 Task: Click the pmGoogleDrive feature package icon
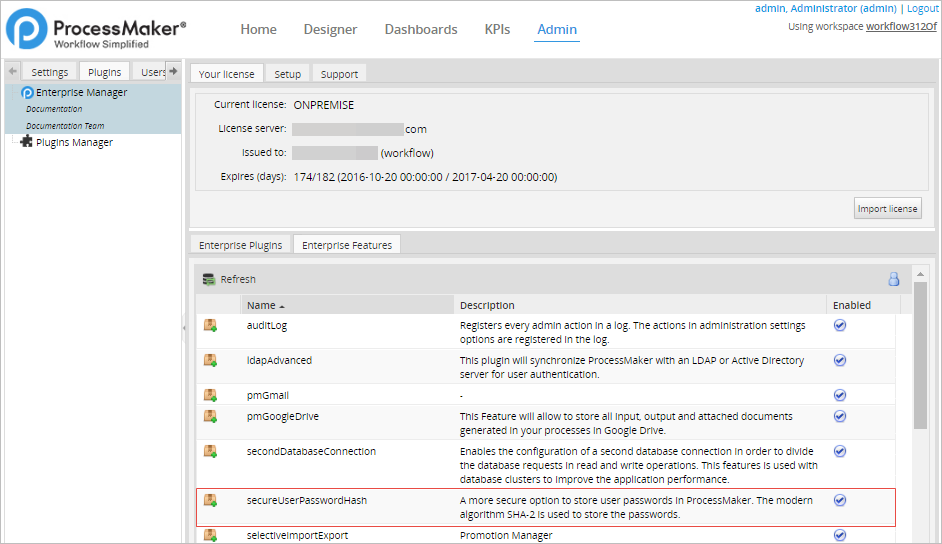tap(210, 416)
